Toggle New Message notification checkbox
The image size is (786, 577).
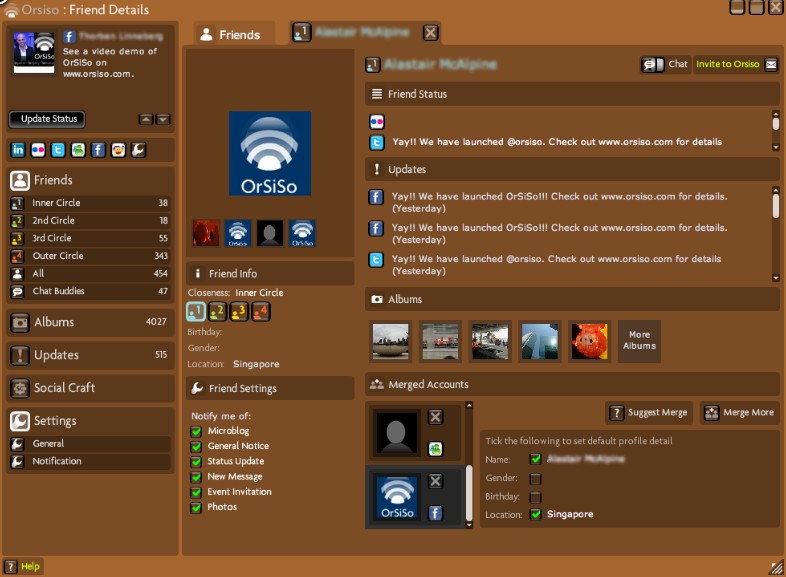[x=196, y=477]
